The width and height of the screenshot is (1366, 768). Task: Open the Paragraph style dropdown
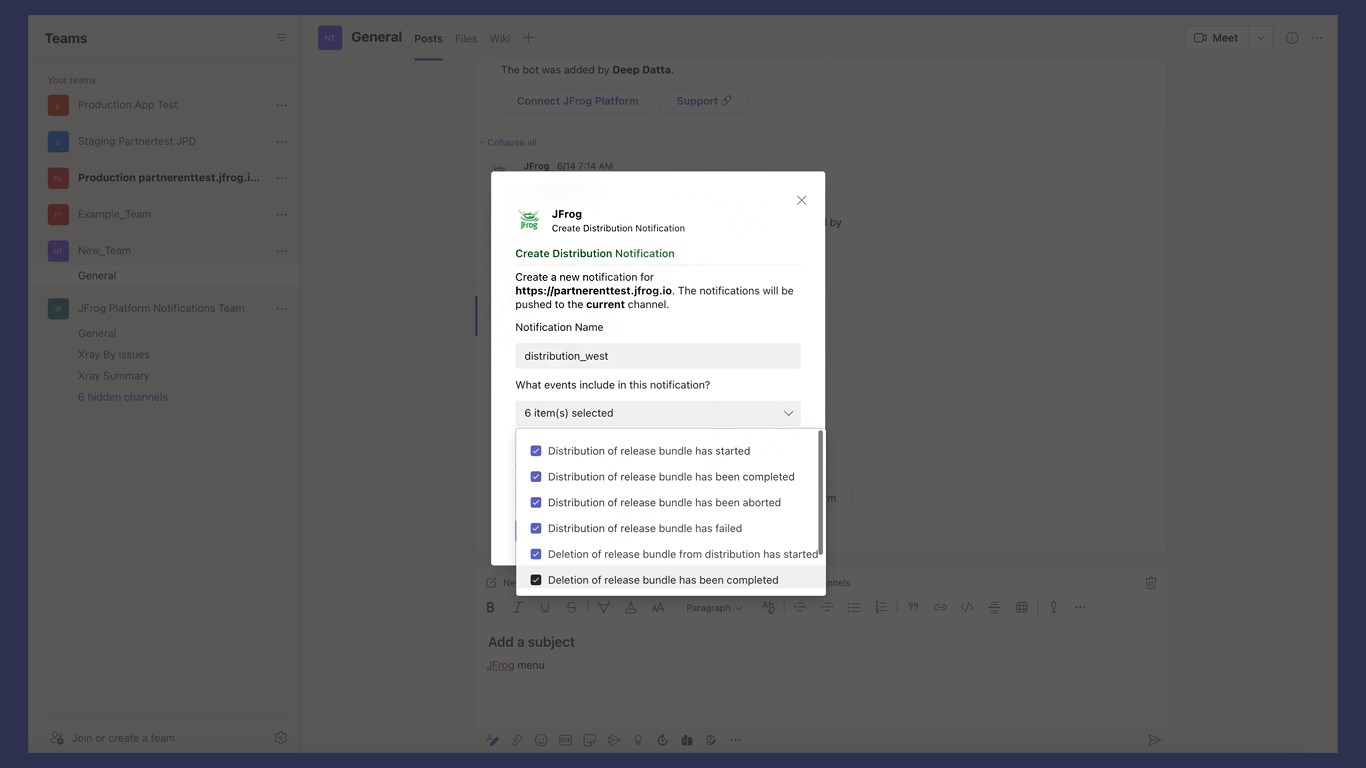click(x=714, y=608)
